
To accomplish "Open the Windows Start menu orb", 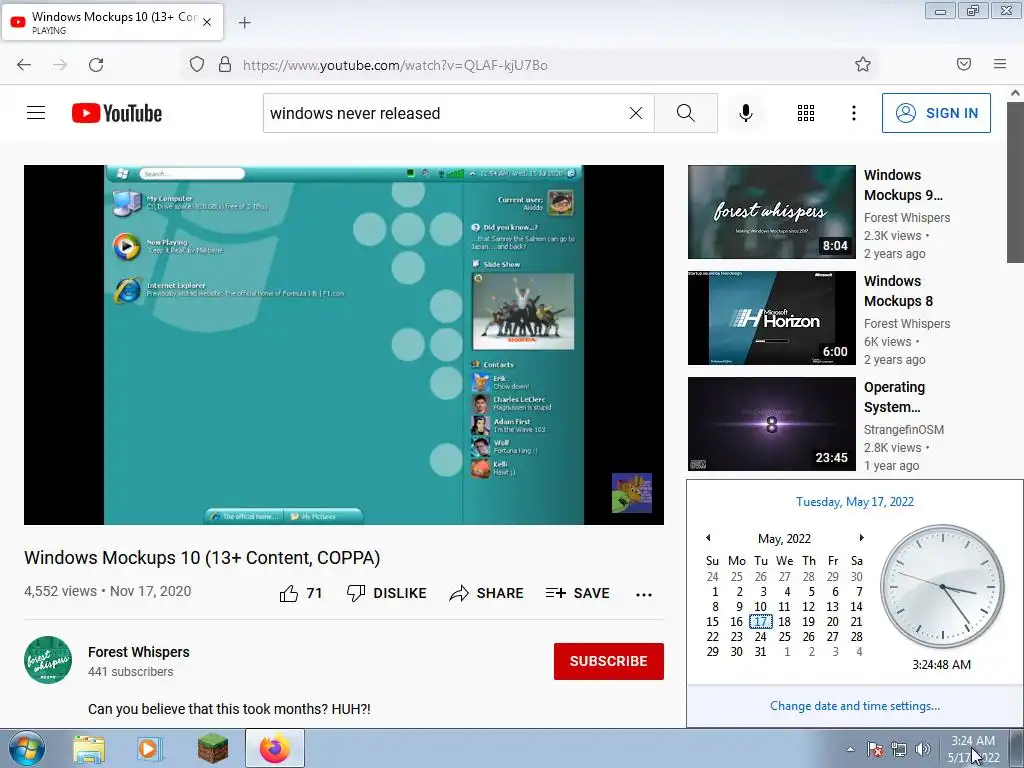I will coord(25,748).
